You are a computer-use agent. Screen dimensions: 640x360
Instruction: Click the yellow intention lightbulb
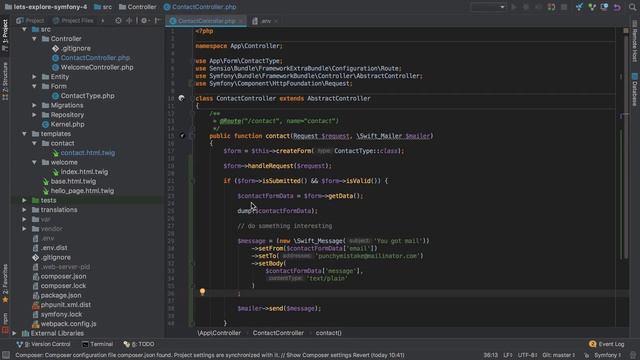coord(202,291)
